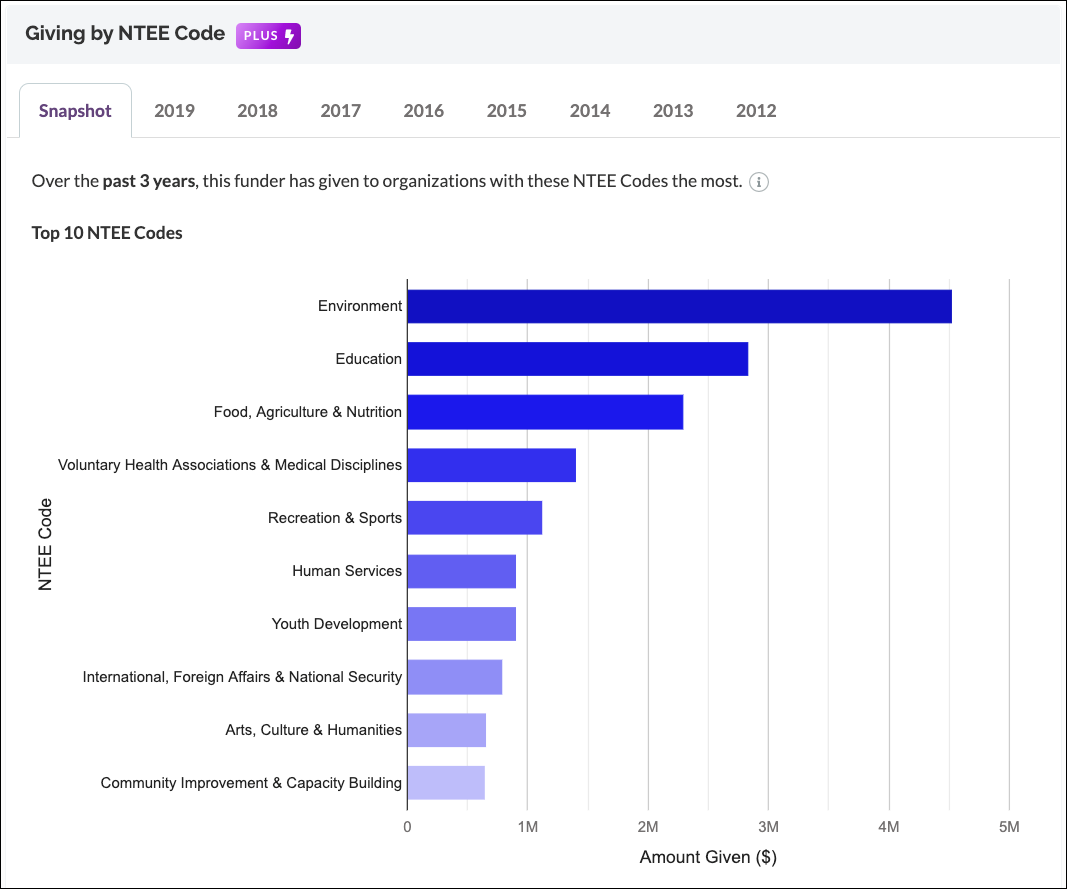Screen dimensions: 1067x889
Task: View the 2015 giving data tab
Action: coord(507,111)
